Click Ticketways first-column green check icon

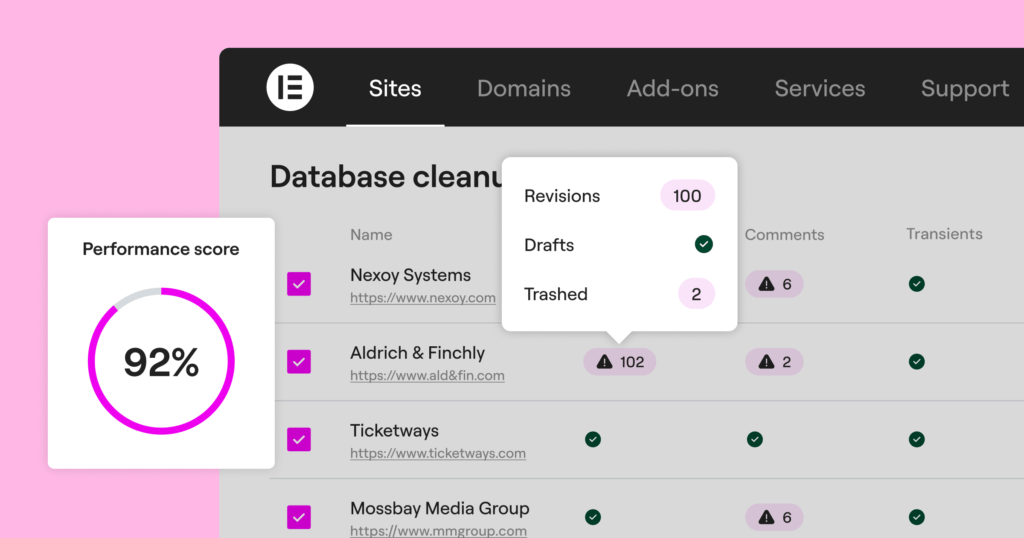pos(593,439)
